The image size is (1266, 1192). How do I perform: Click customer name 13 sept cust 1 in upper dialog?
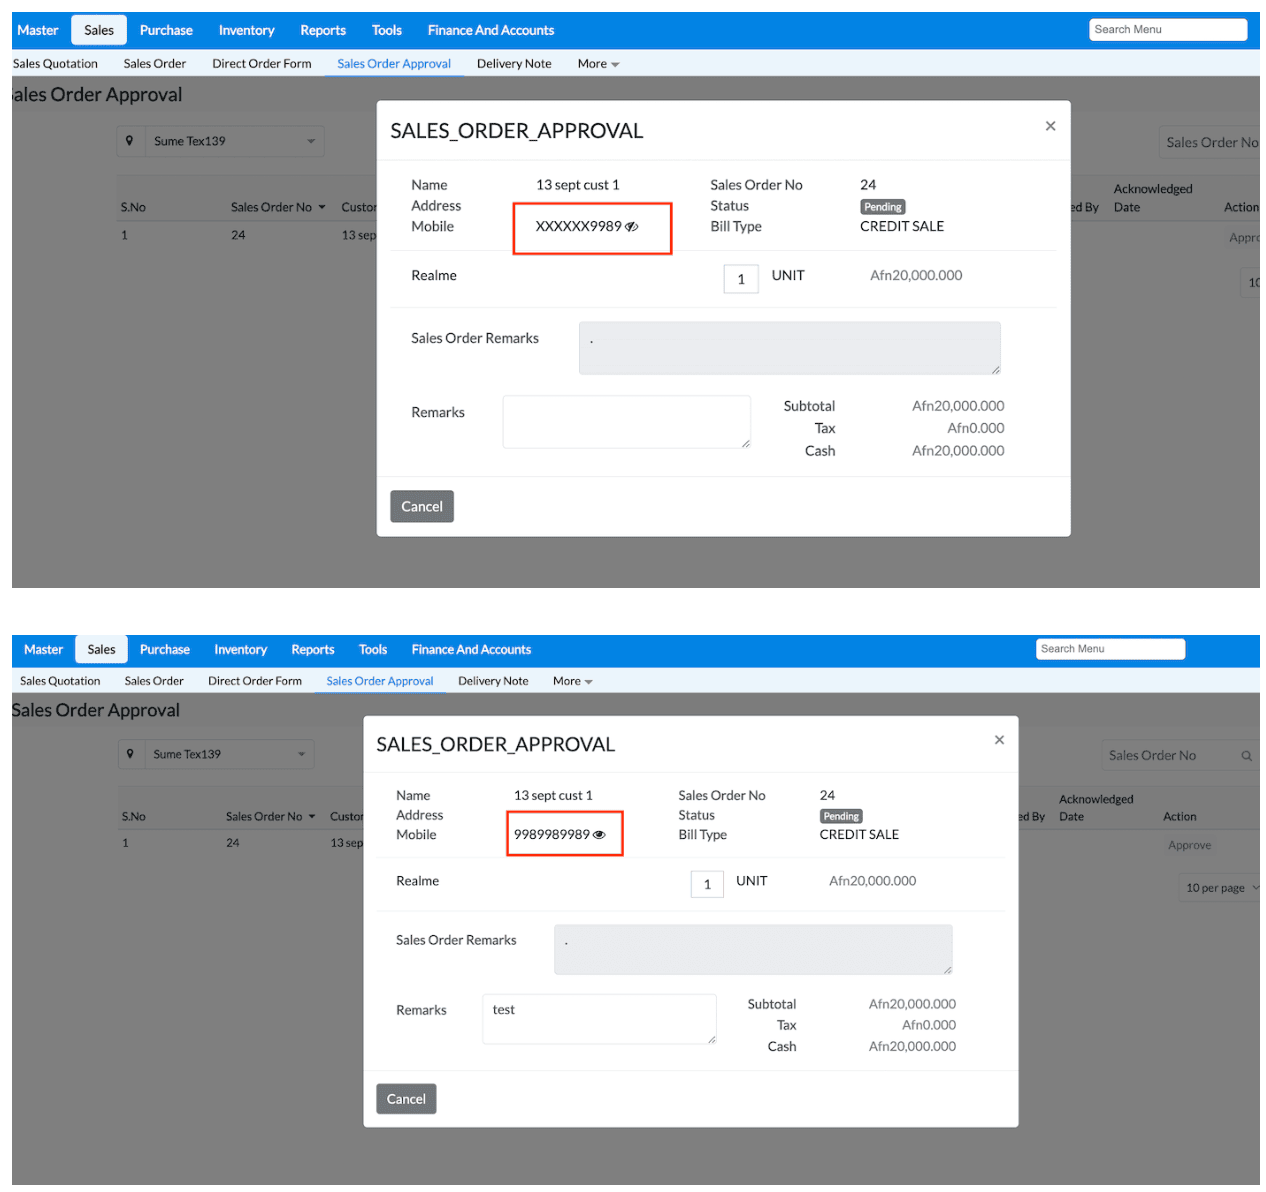pyautogui.click(x=578, y=185)
